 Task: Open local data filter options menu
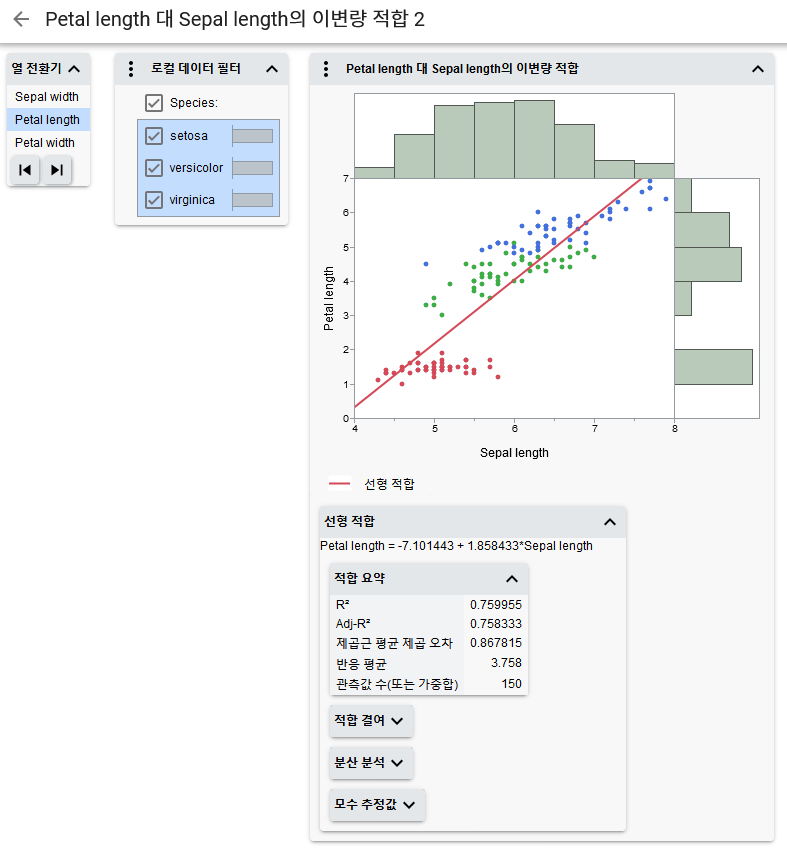(131, 69)
